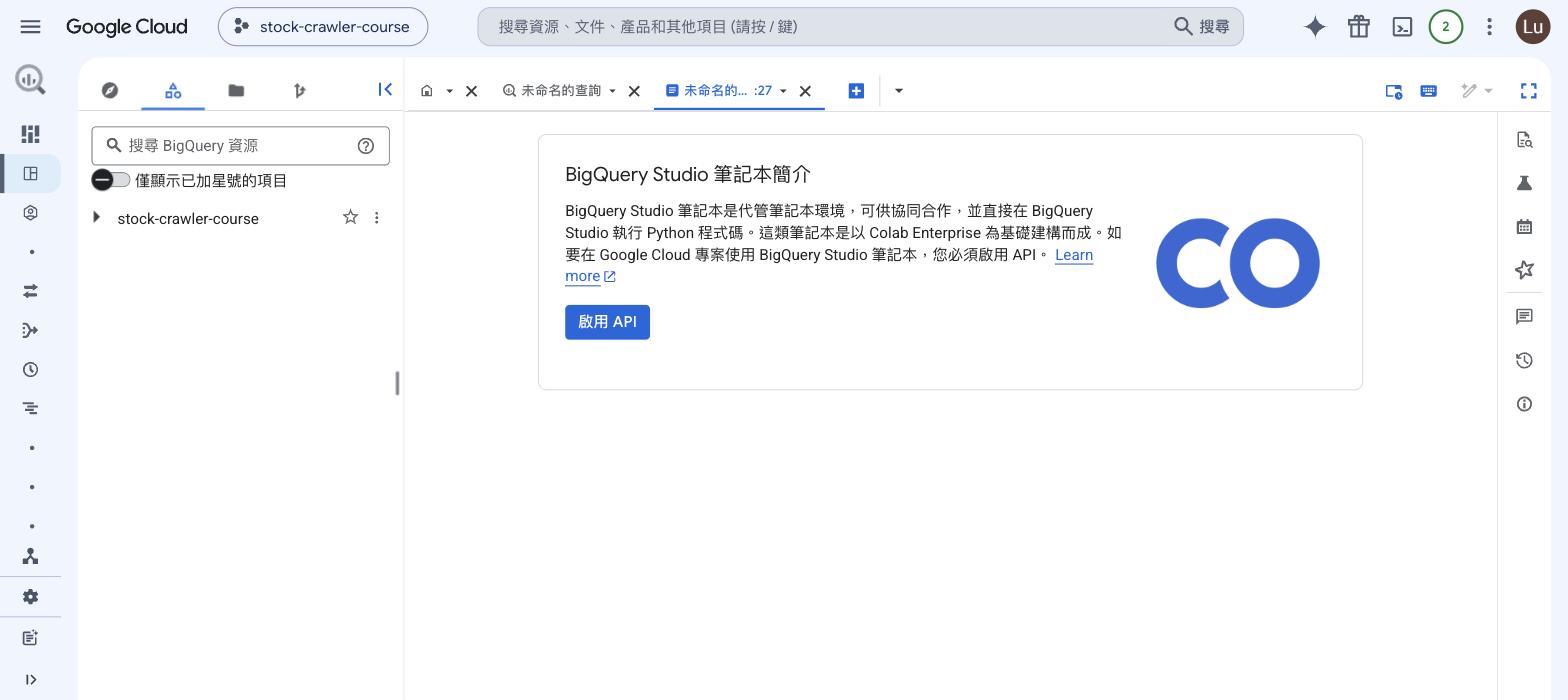Click the 啟用 API button
The width and height of the screenshot is (1568, 700).
607,322
